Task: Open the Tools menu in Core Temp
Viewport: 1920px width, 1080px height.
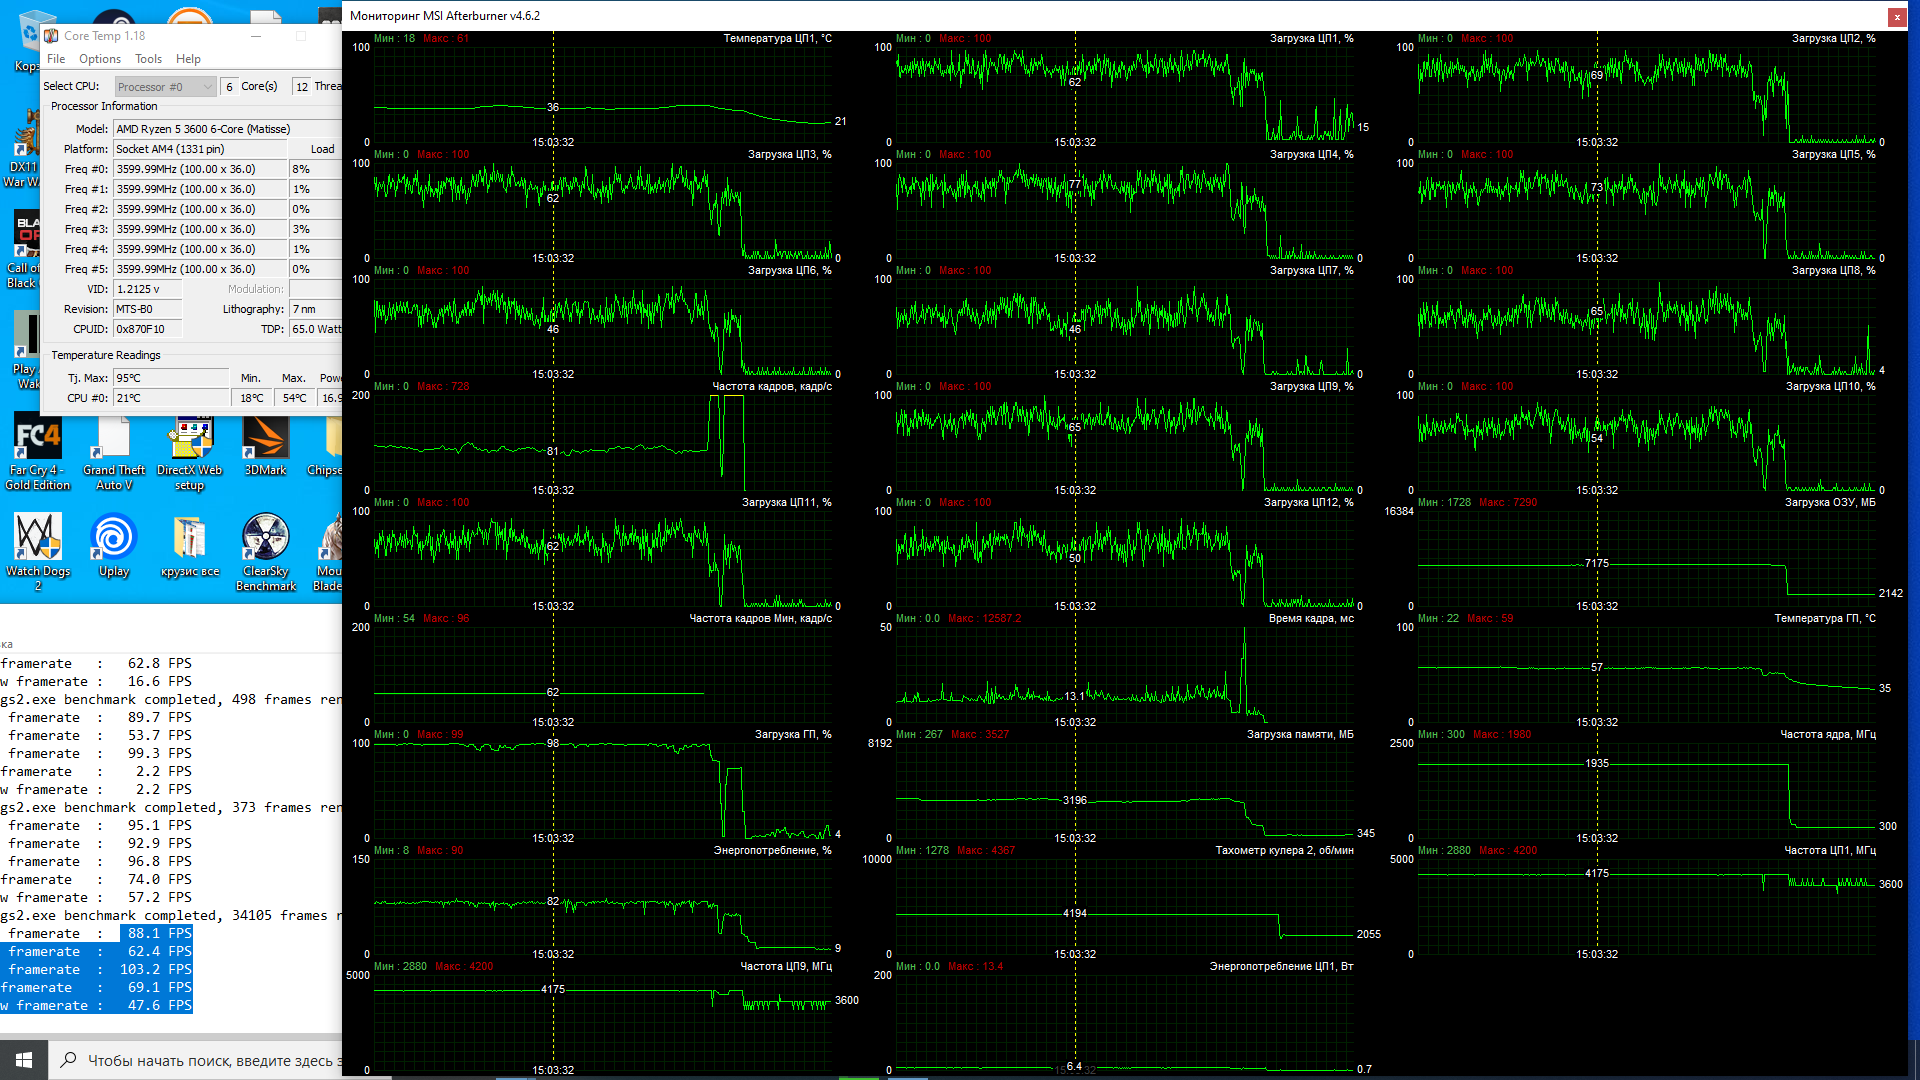Action: tap(148, 59)
